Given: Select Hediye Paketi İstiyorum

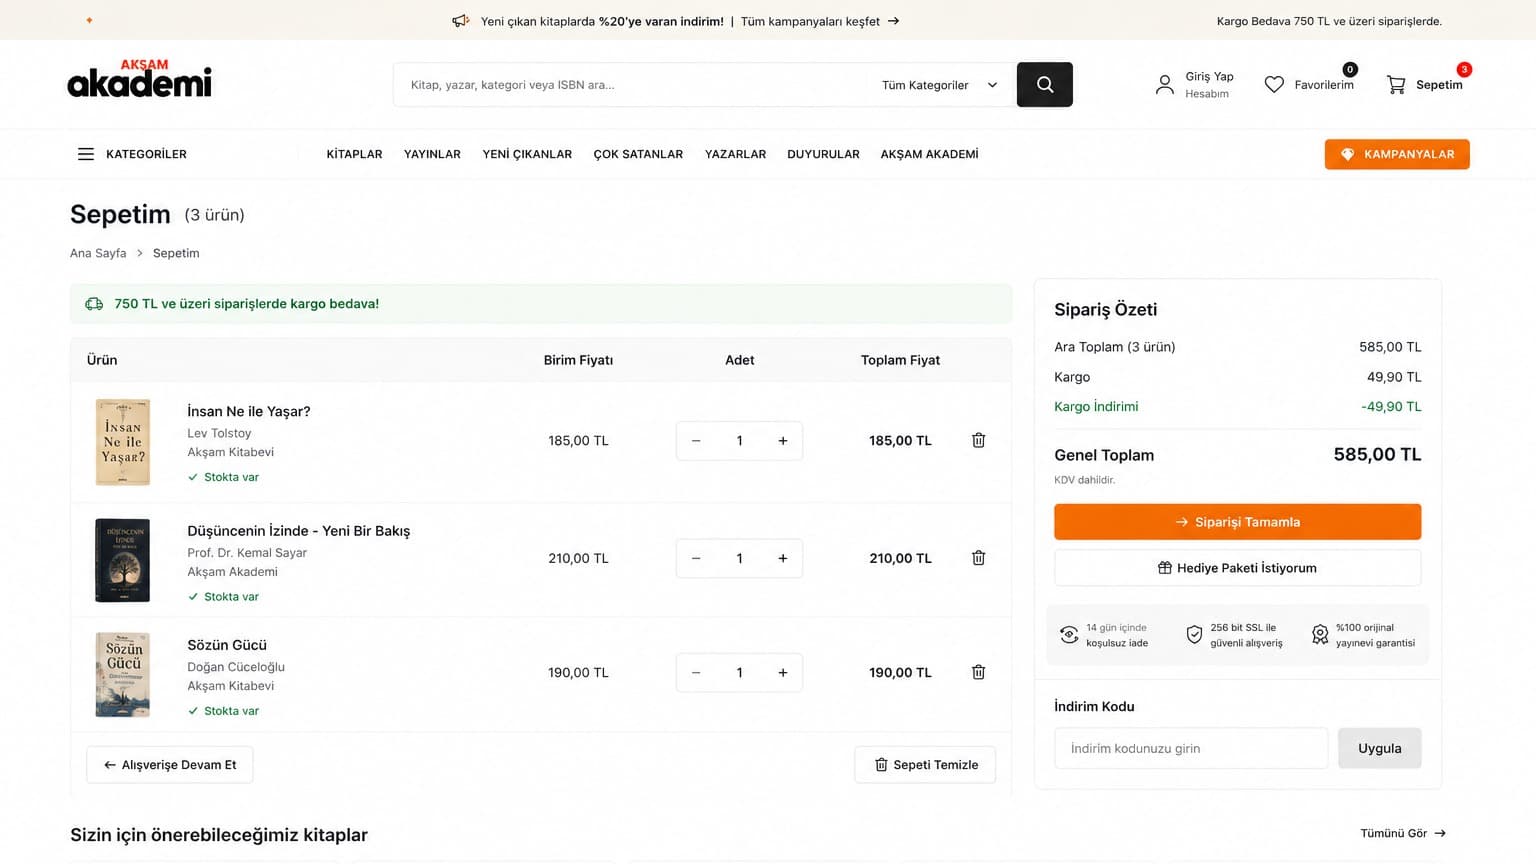Looking at the screenshot, I should (1237, 568).
